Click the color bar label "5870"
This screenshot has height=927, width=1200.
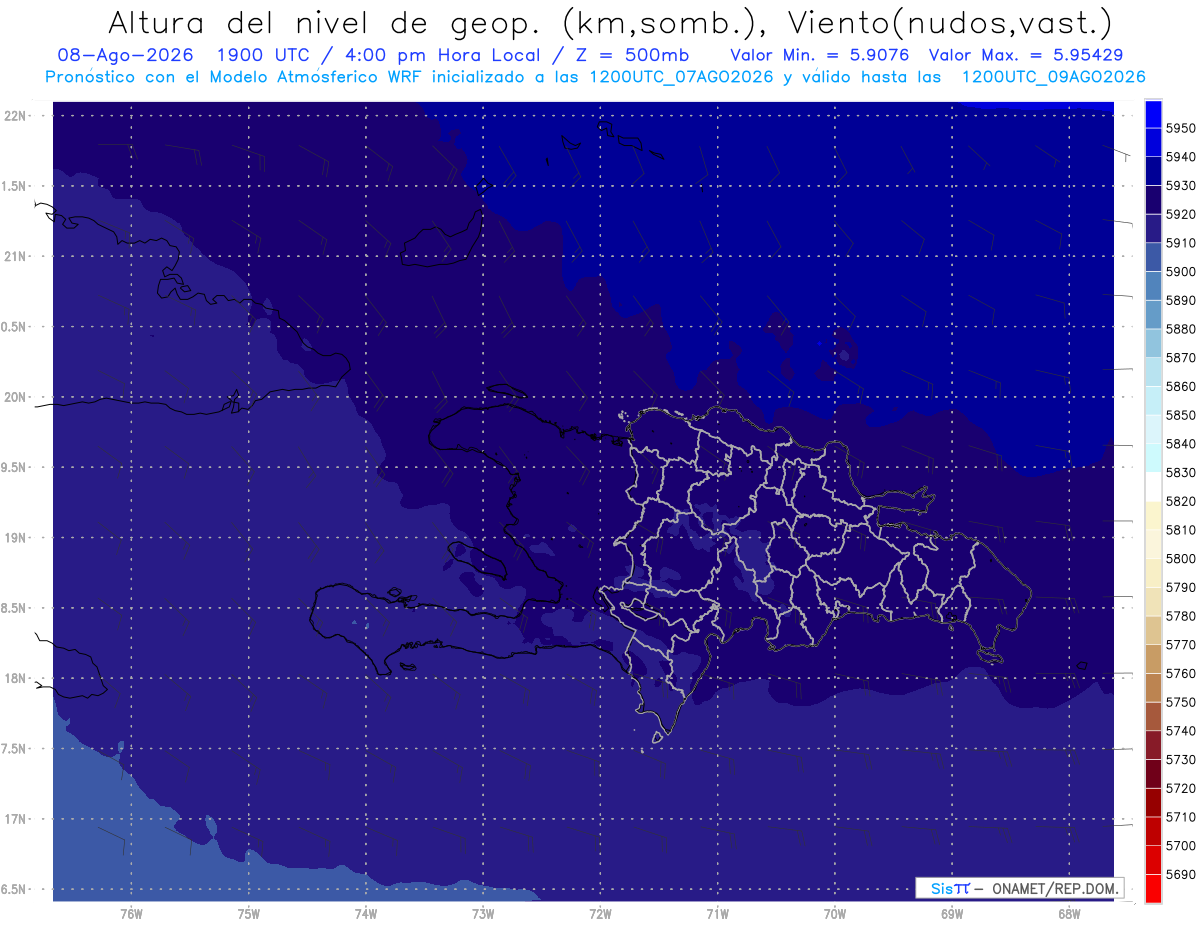pyautogui.click(x=1181, y=358)
